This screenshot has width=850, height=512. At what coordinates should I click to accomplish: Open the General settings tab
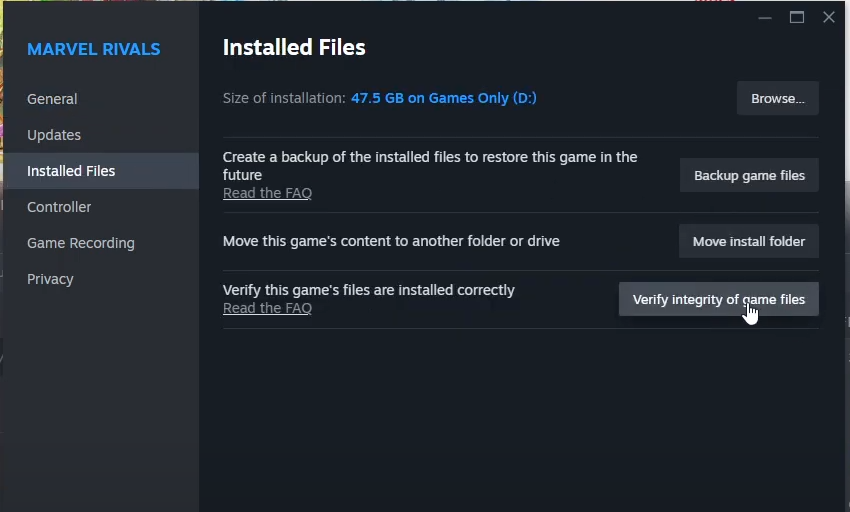[x=52, y=99]
